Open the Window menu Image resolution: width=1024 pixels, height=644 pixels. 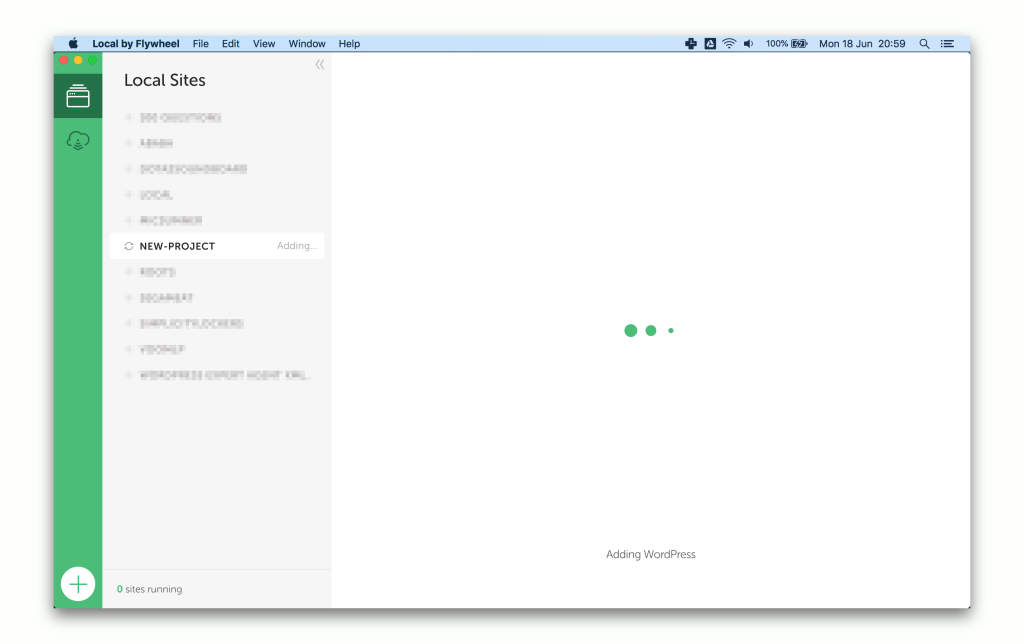point(307,44)
